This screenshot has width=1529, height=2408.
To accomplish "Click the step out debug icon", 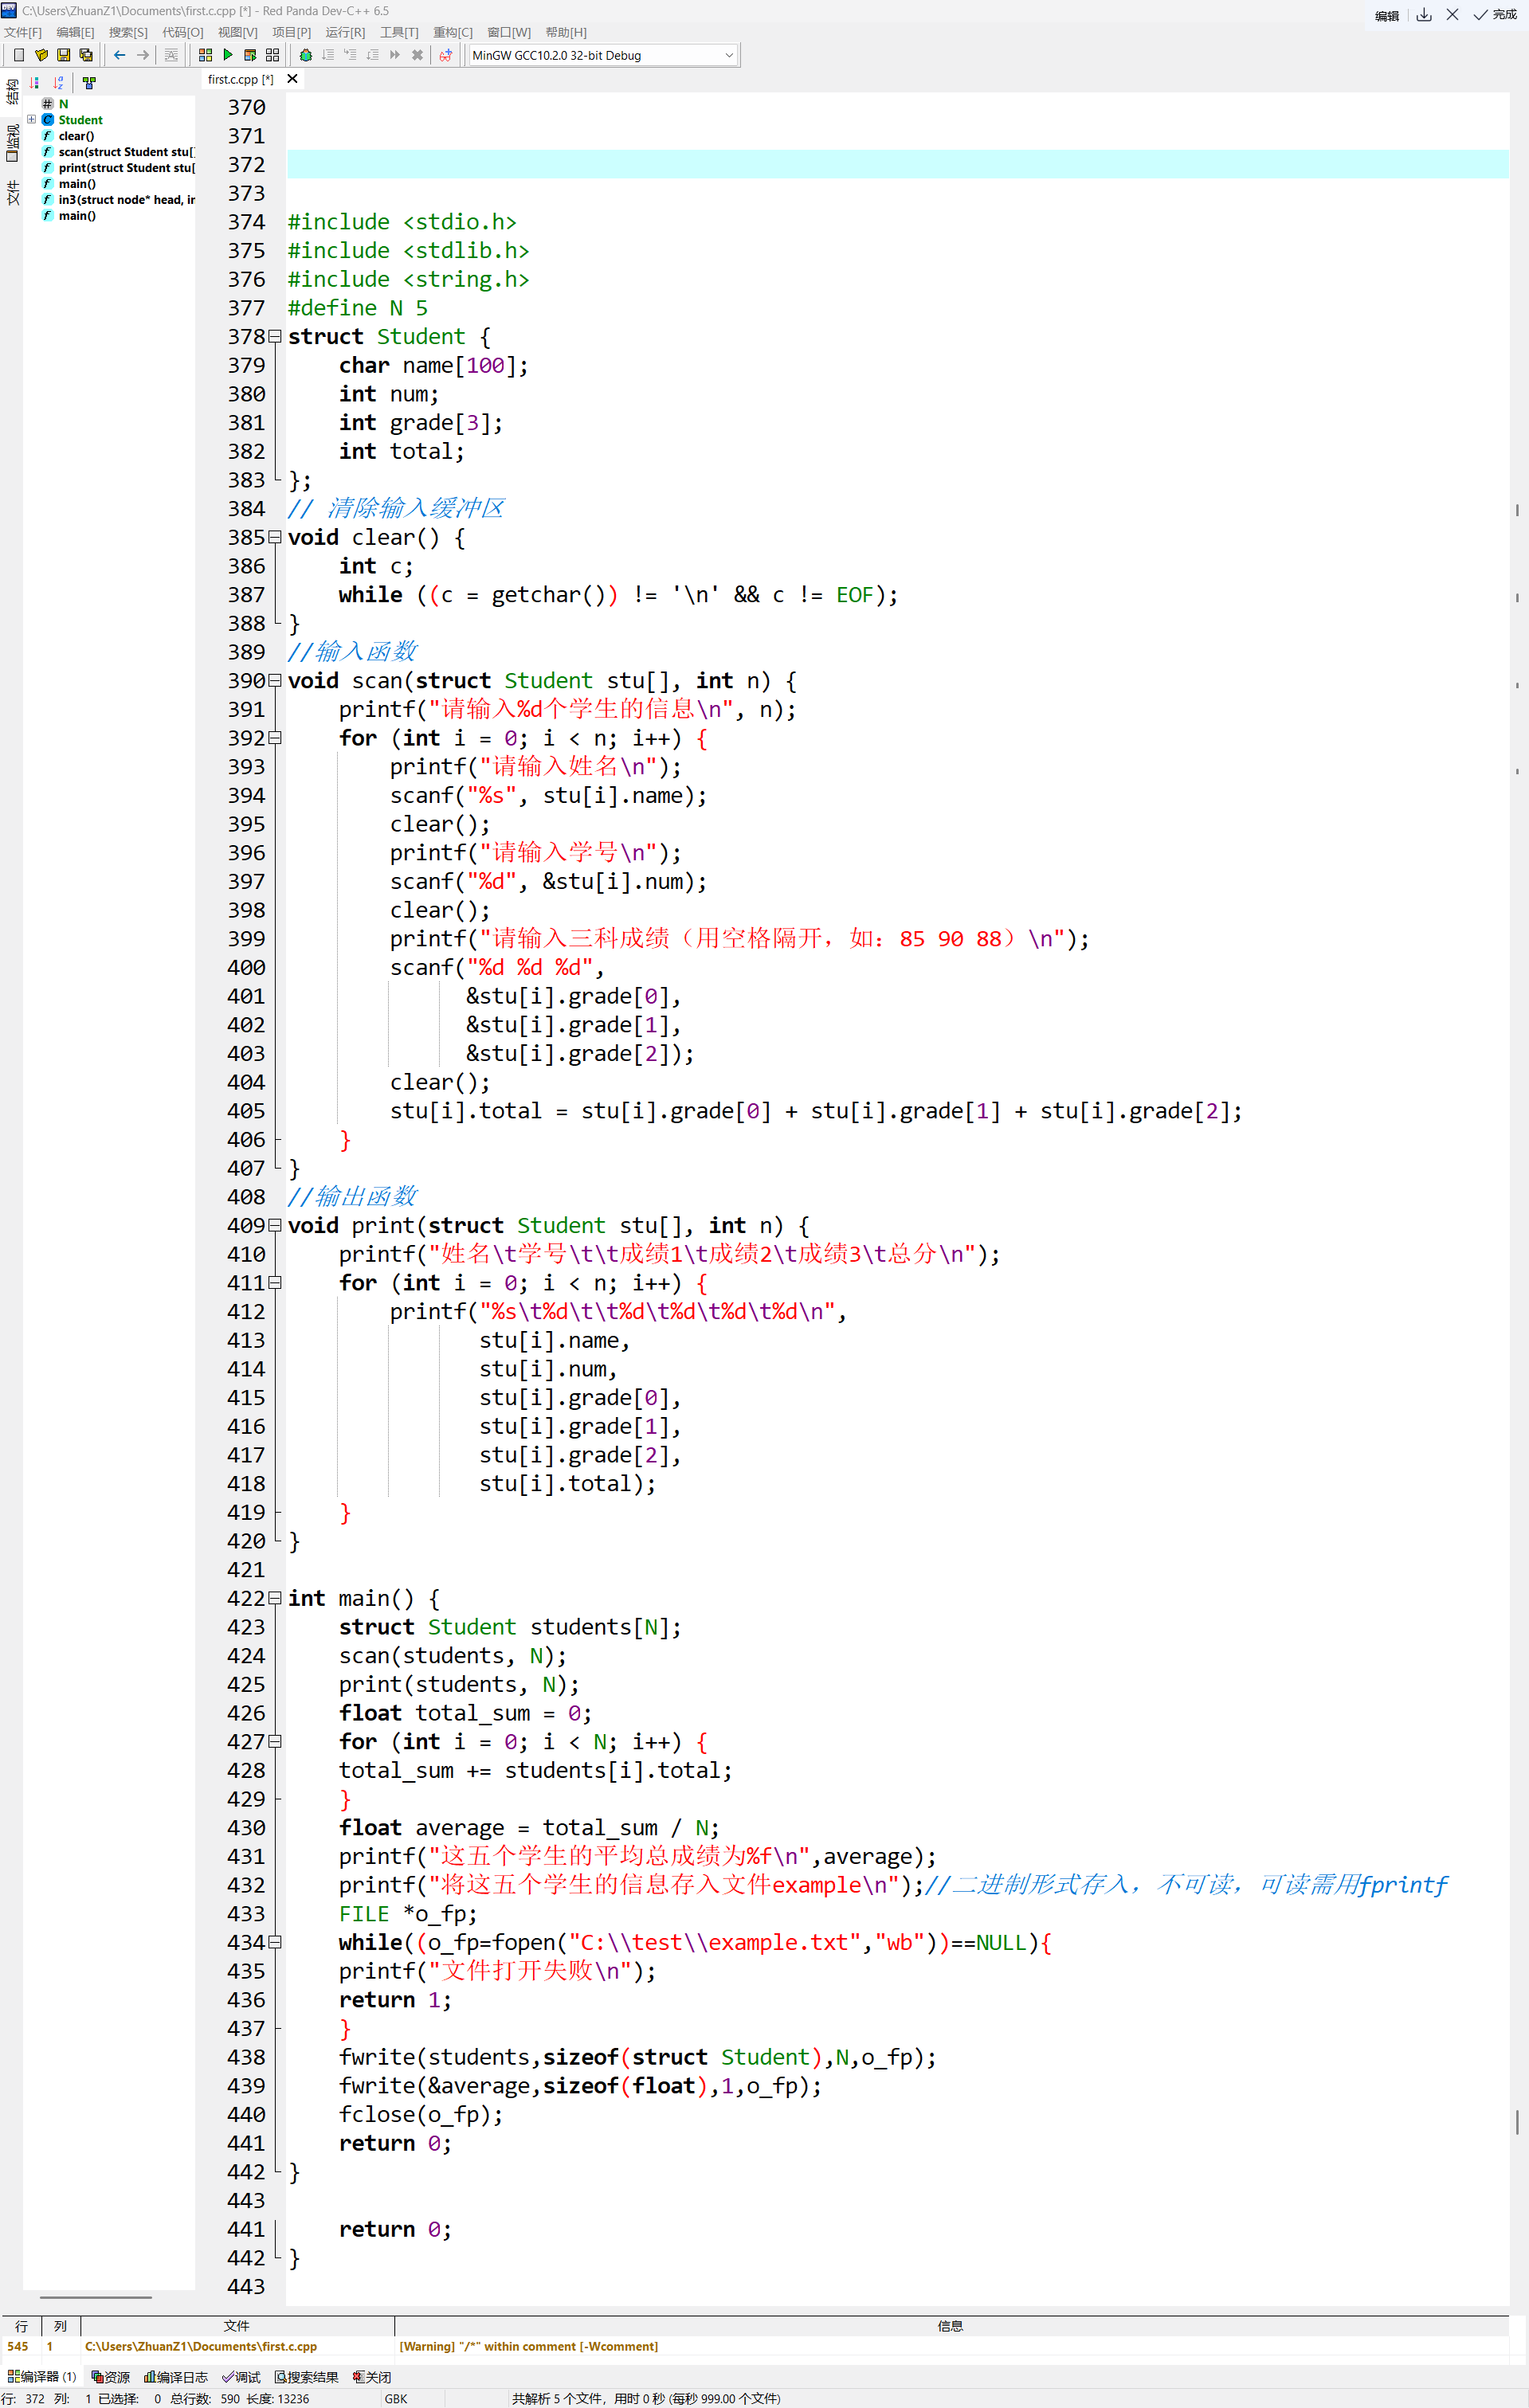I will tap(373, 55).
